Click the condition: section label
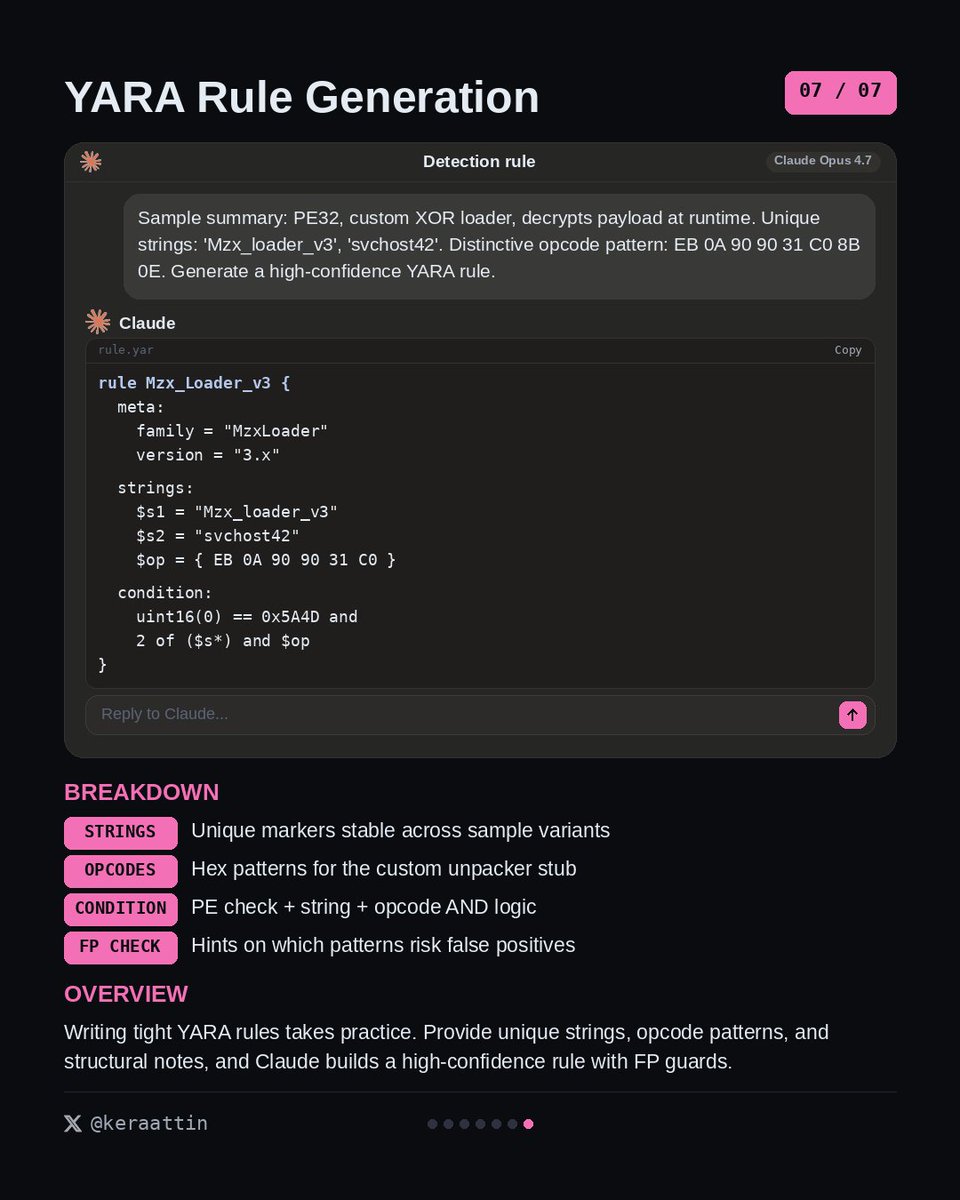 pos(165,593)
